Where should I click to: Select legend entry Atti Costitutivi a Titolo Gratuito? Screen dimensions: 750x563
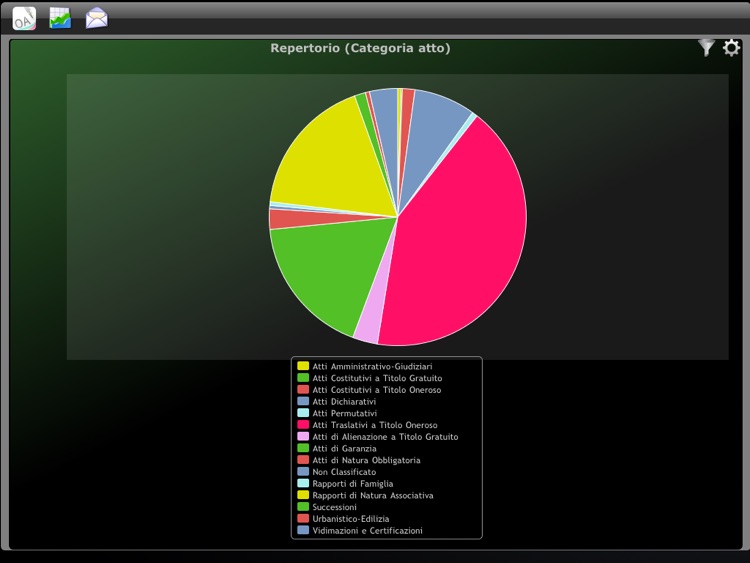point(377,378)
